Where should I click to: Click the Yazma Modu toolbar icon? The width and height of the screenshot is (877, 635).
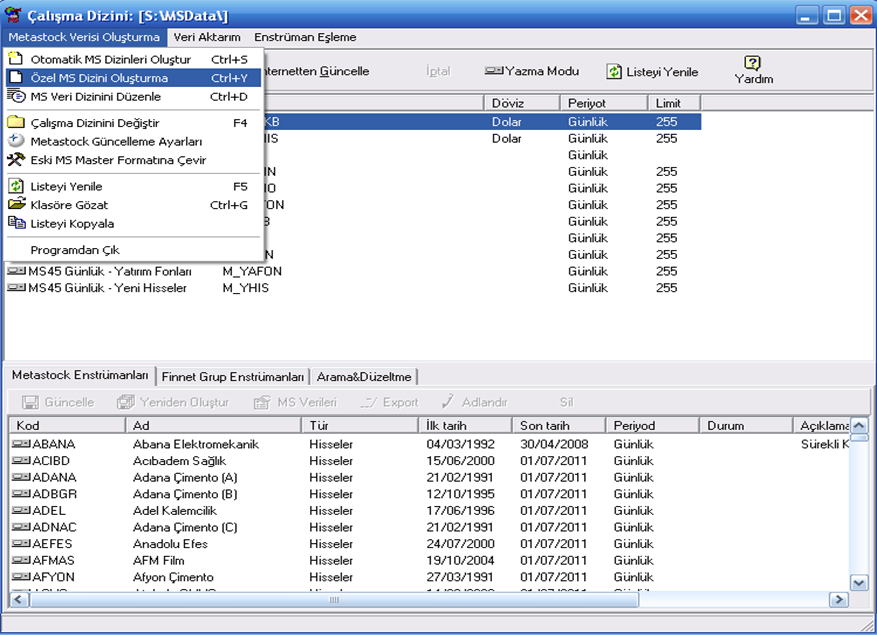pos(494,72)
